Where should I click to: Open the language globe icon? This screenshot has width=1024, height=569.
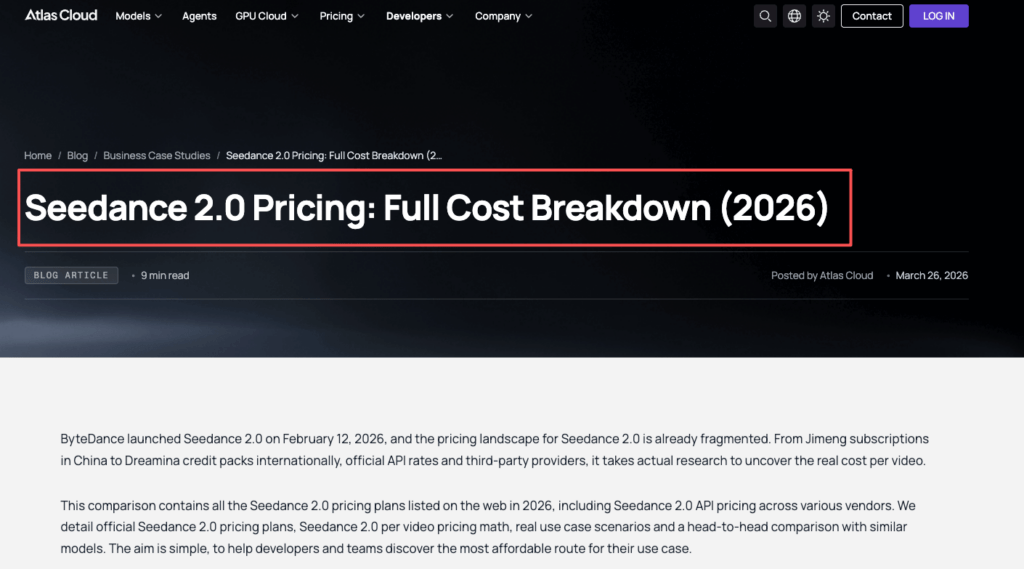794,16
